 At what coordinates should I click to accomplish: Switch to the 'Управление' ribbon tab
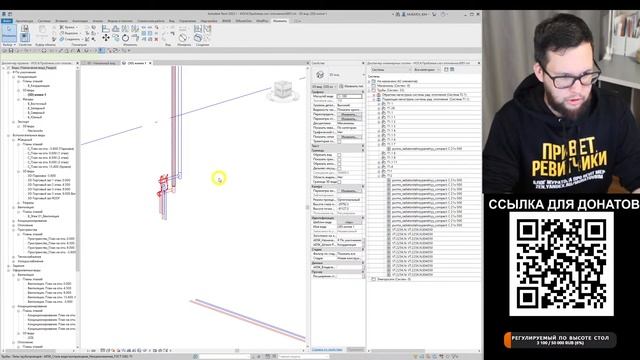pyautogui.click(x=187, y=21)
